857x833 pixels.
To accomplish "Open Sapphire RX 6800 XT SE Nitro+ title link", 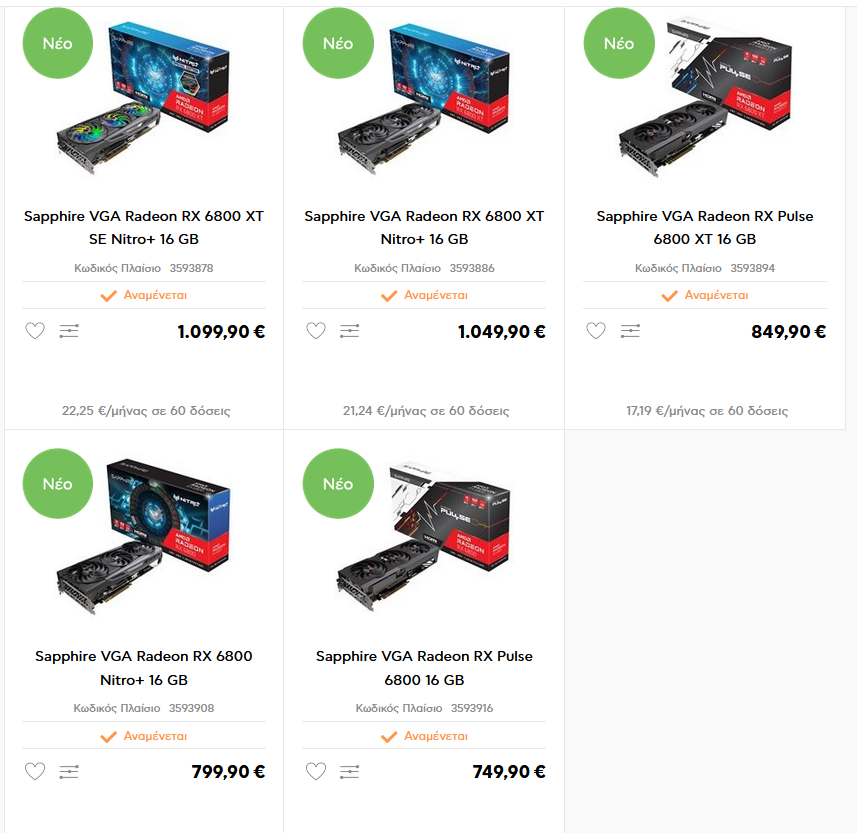I will tap(144, 228).
